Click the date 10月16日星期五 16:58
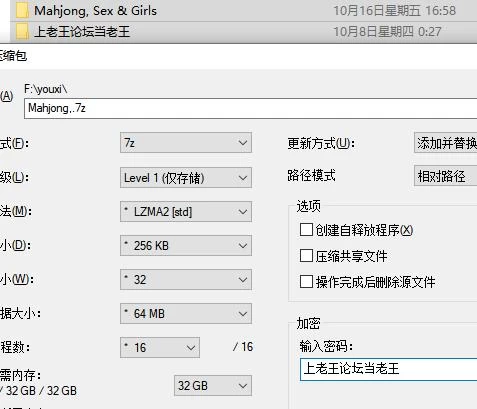 click(x=394, y=11)
